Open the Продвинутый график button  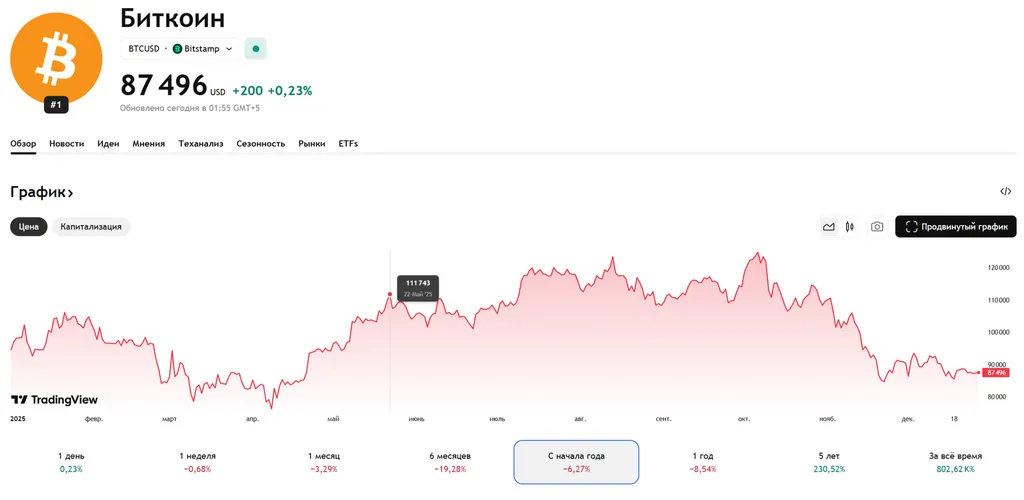[x=955, y=227]
